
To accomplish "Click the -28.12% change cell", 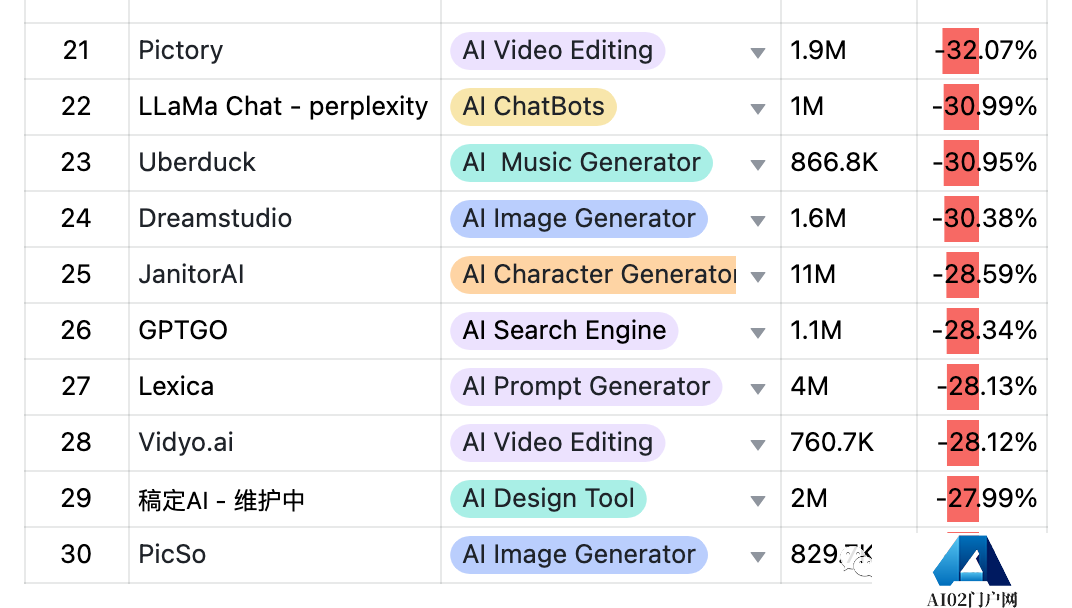I will pyautogui.click(x=982, y=444).
